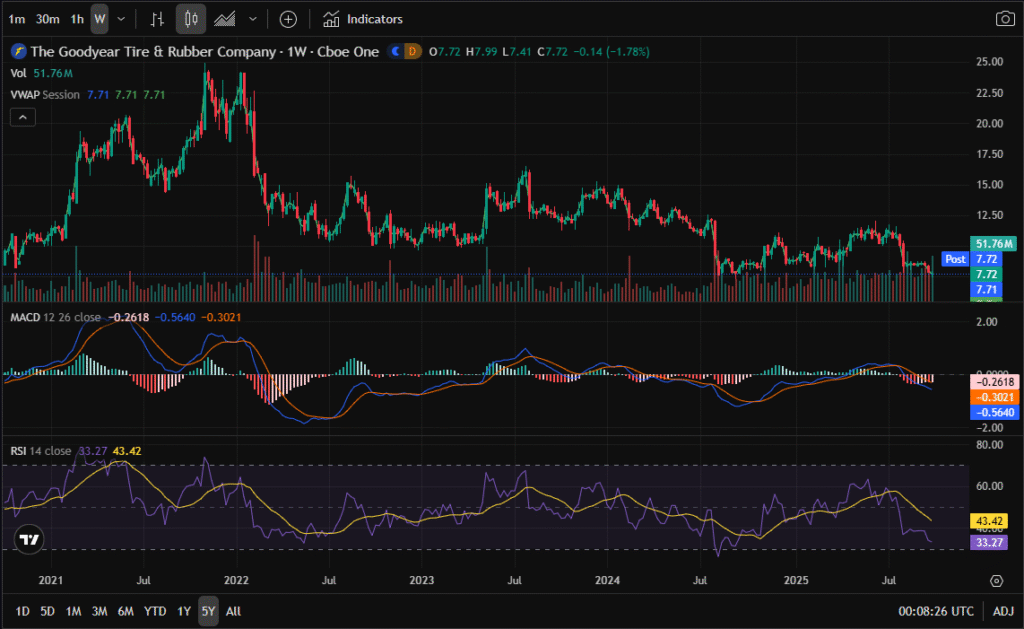Expand the chart style dropdown arrow
This screenshot has height=629, width=1024.
click(253, 19)
